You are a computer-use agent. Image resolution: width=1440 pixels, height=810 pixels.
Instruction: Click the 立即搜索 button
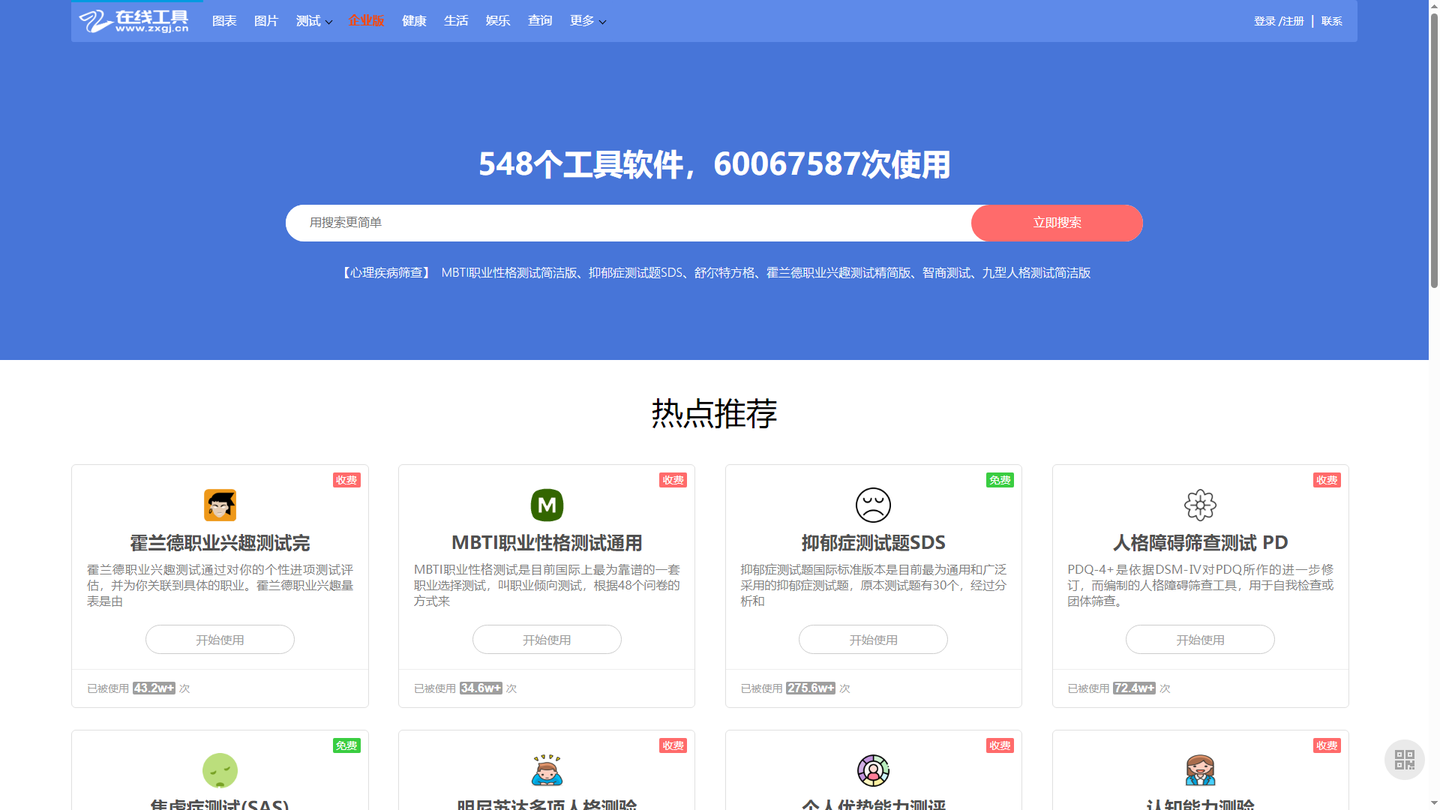[x=1057, y=223]
